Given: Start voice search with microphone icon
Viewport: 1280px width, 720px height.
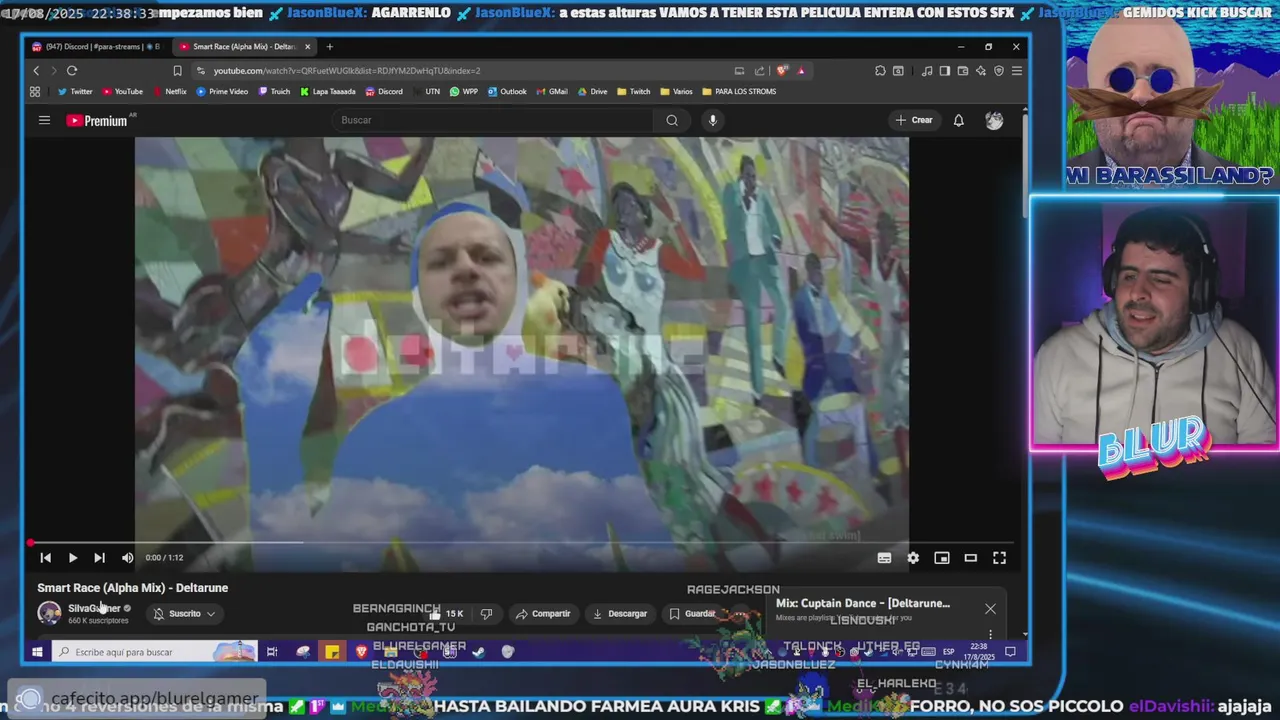Looking at the screenshot, I should click(712, 120).
